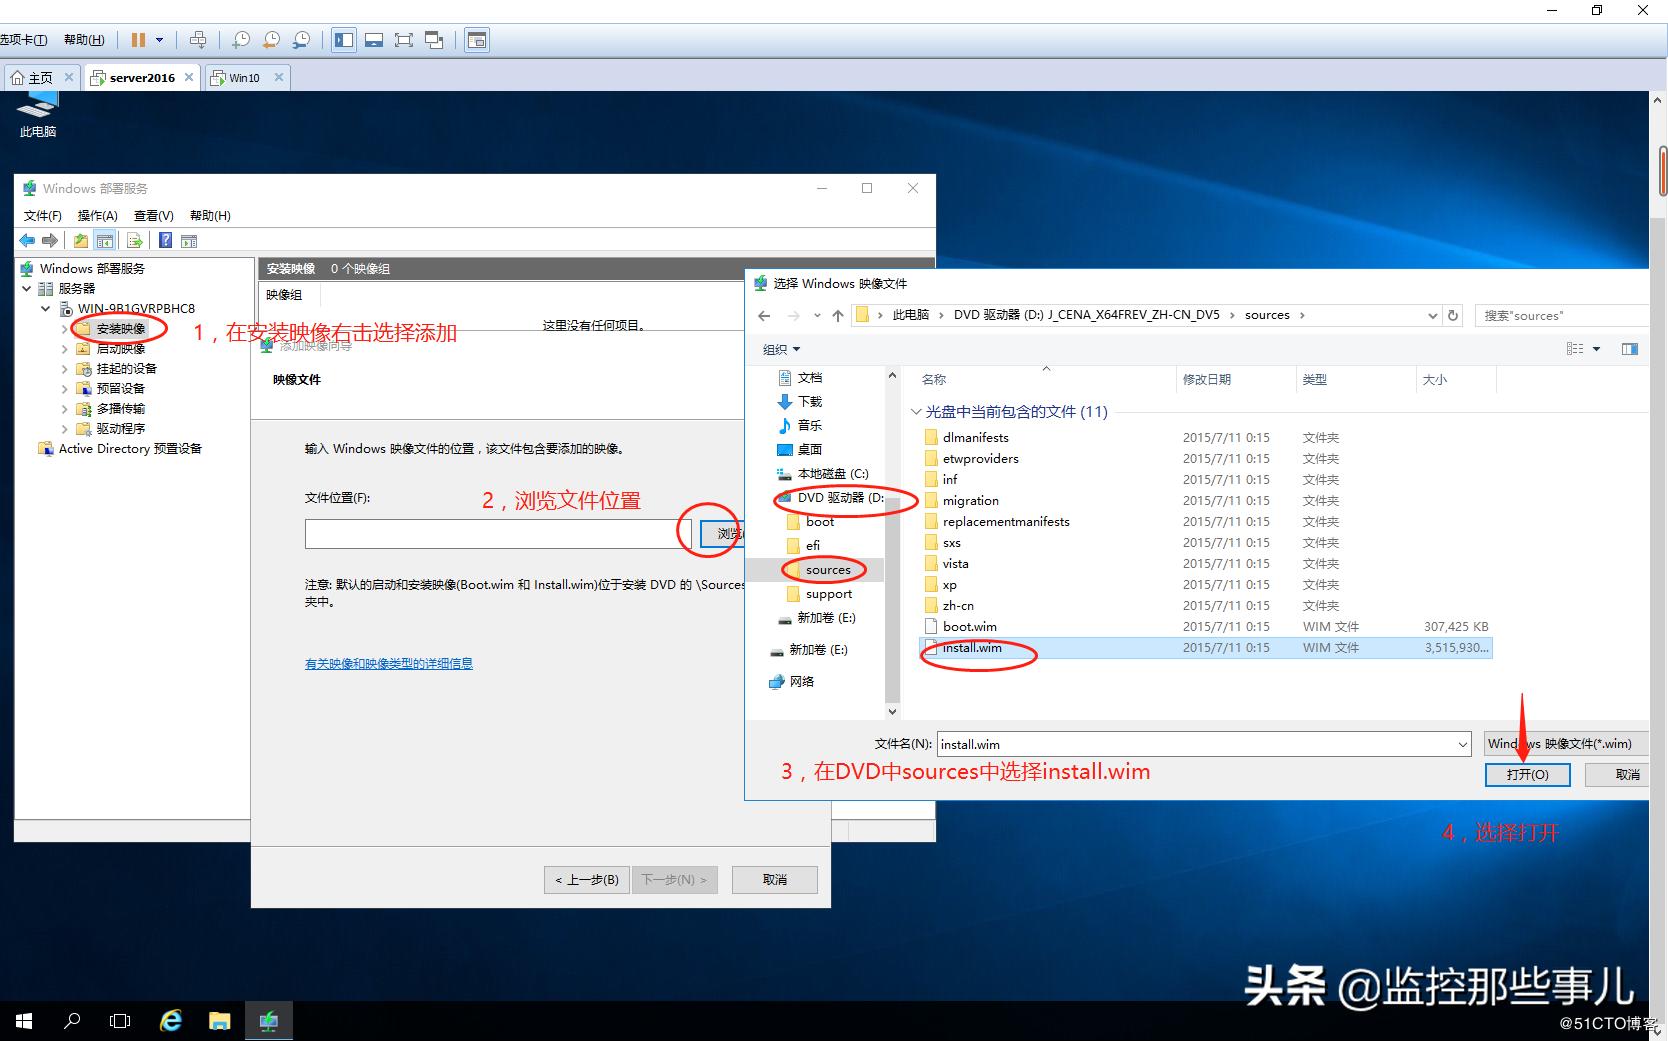Toggle the console tree visibility in WDS
The width and height of the screenshot is (1668, 1041).
tap(105, 240)
